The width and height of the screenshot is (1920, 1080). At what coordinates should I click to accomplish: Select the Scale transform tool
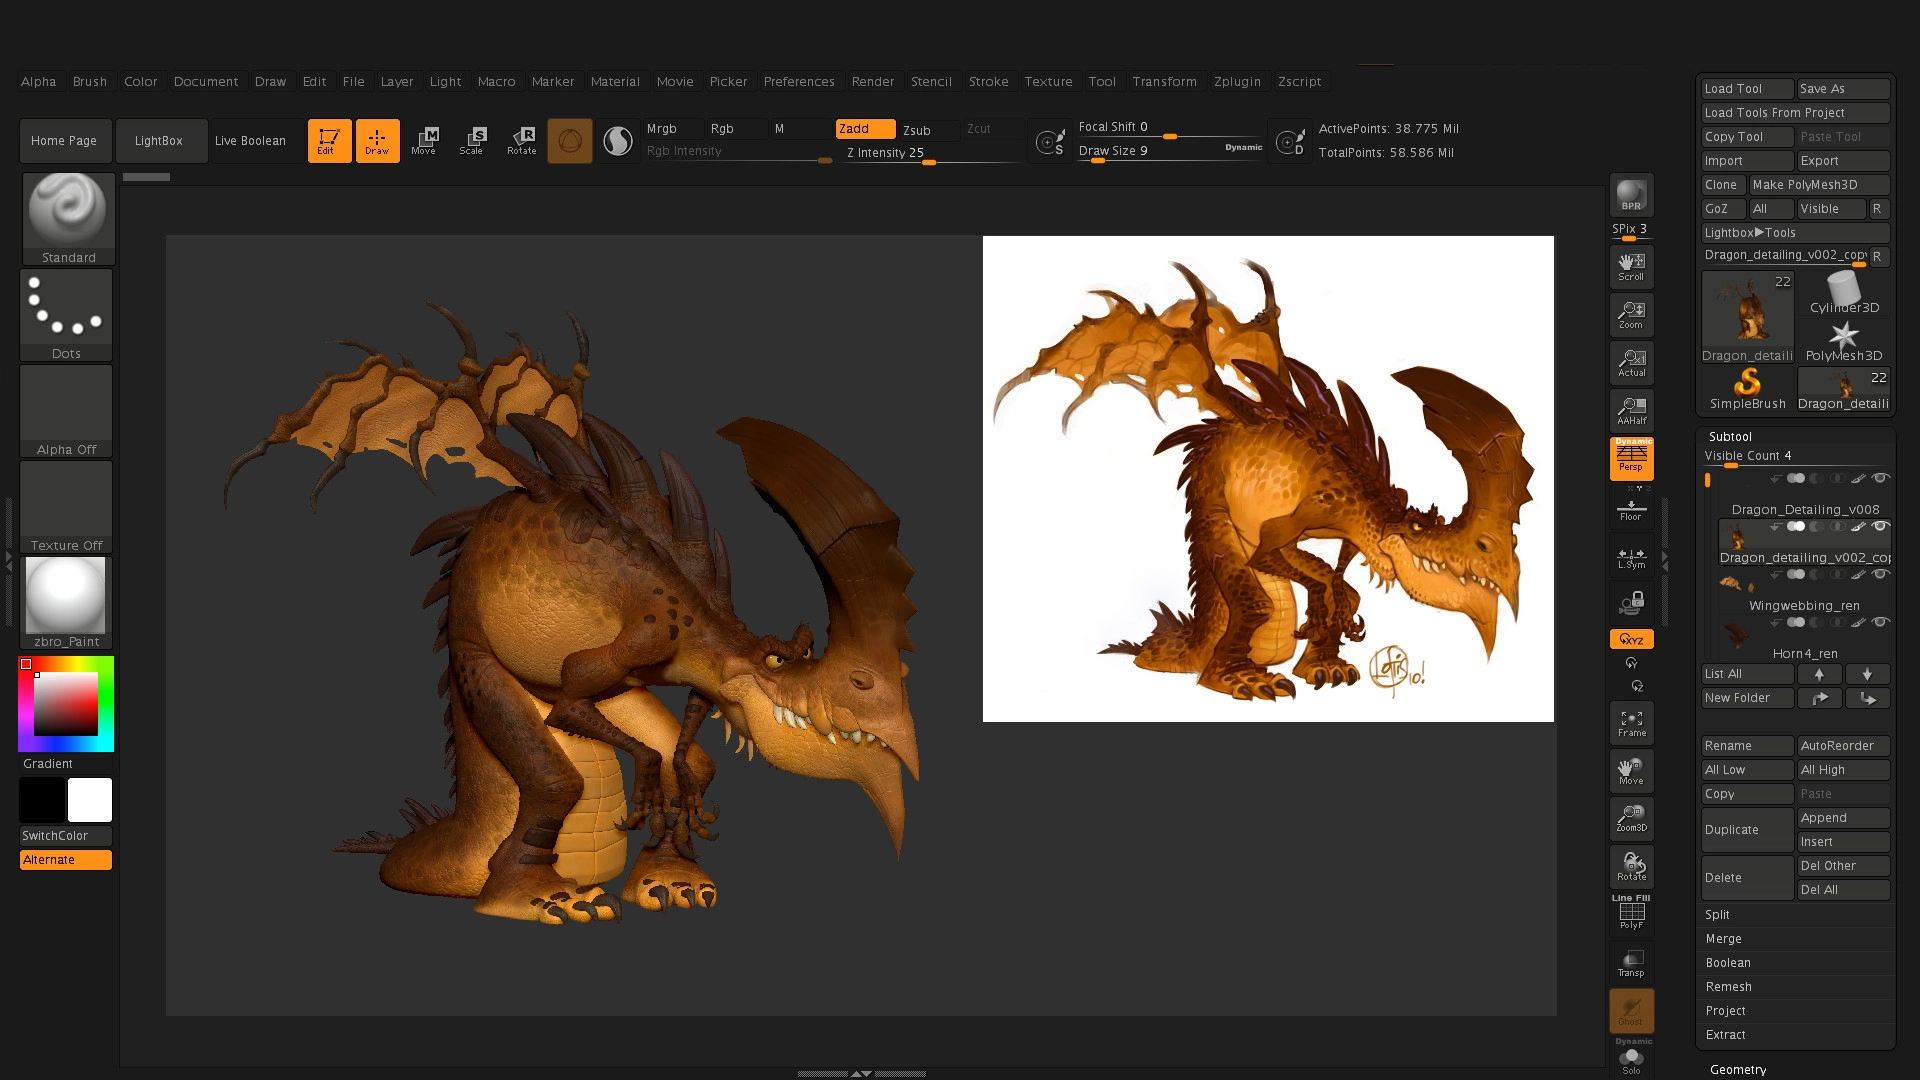[x=471, y=140]
